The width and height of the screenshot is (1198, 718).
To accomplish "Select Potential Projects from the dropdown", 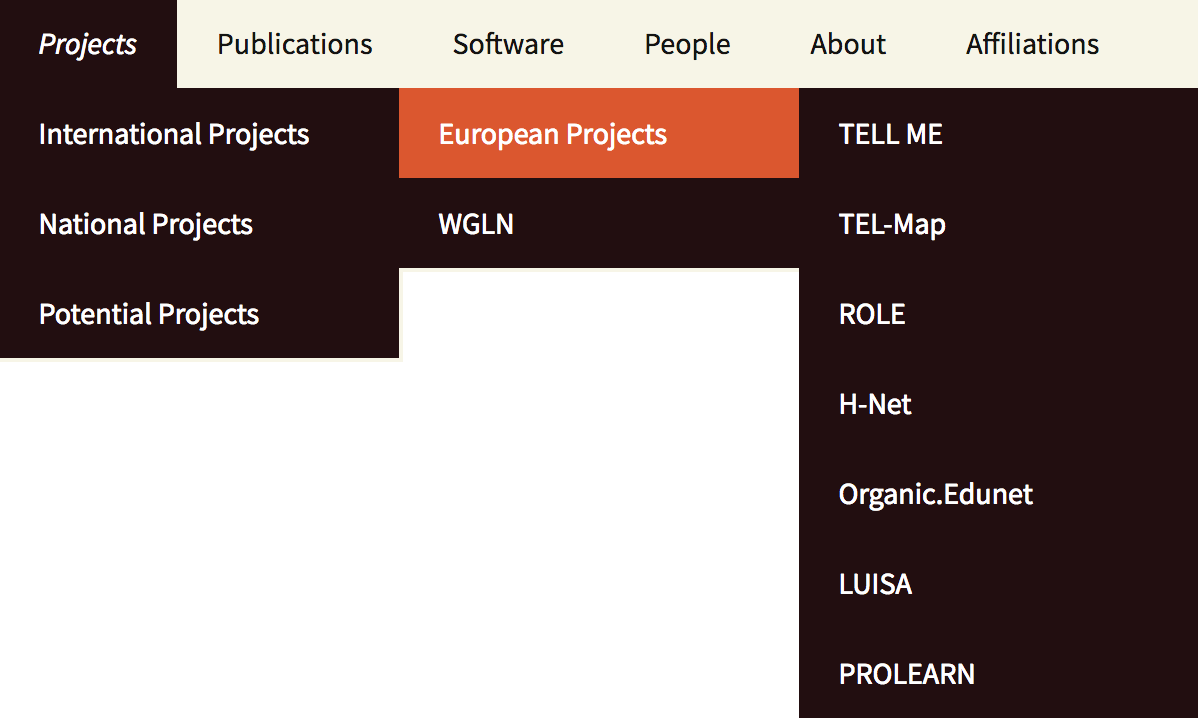I will coord(149,314).
